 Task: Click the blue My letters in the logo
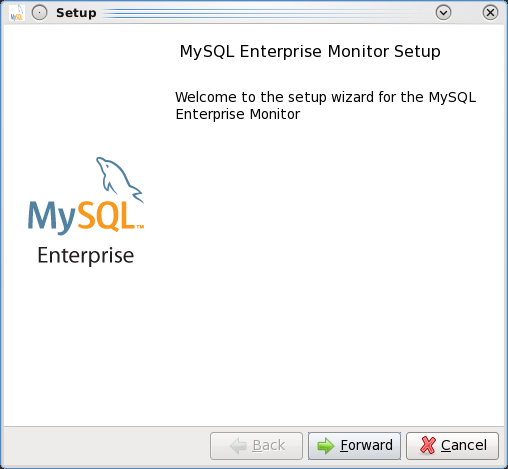point(52,217)
